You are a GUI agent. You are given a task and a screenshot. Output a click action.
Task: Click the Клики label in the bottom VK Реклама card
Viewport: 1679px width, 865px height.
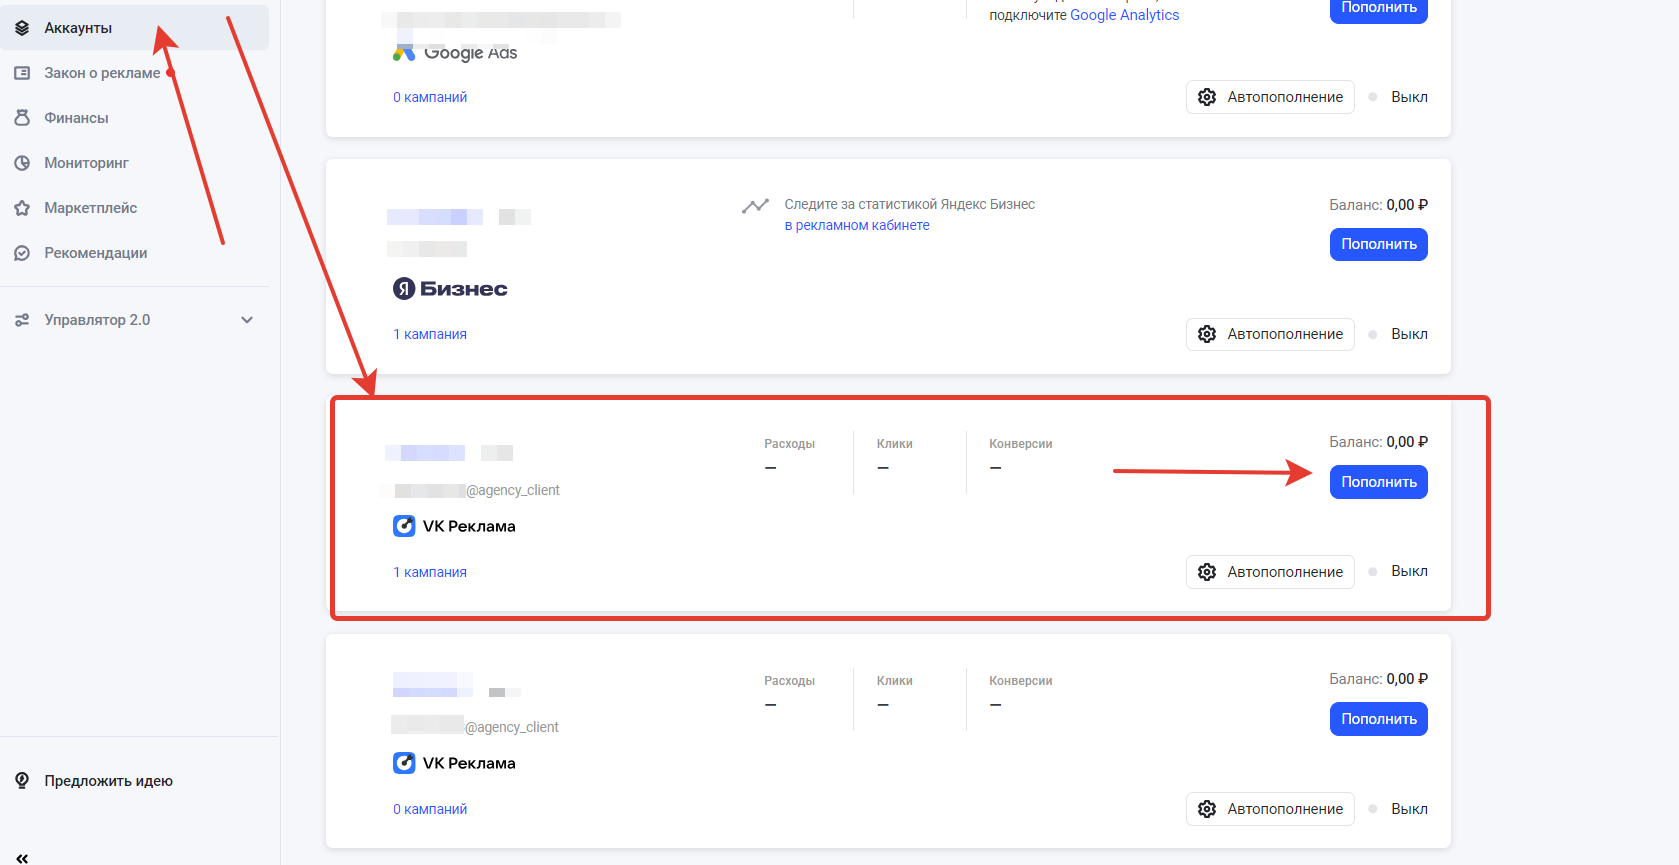894,681
